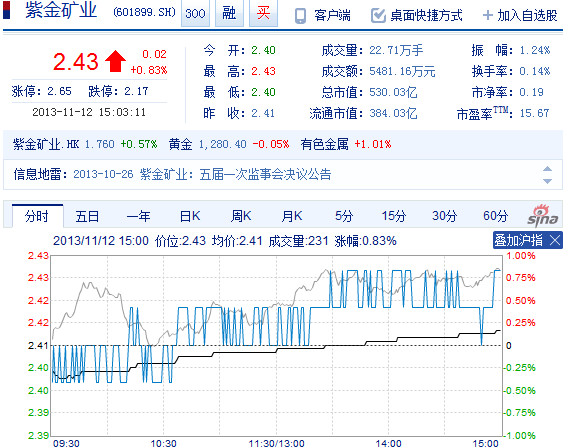Click the 成交额 5481.16万元 value
Viewport: 563px width, 448px height.
402,71
